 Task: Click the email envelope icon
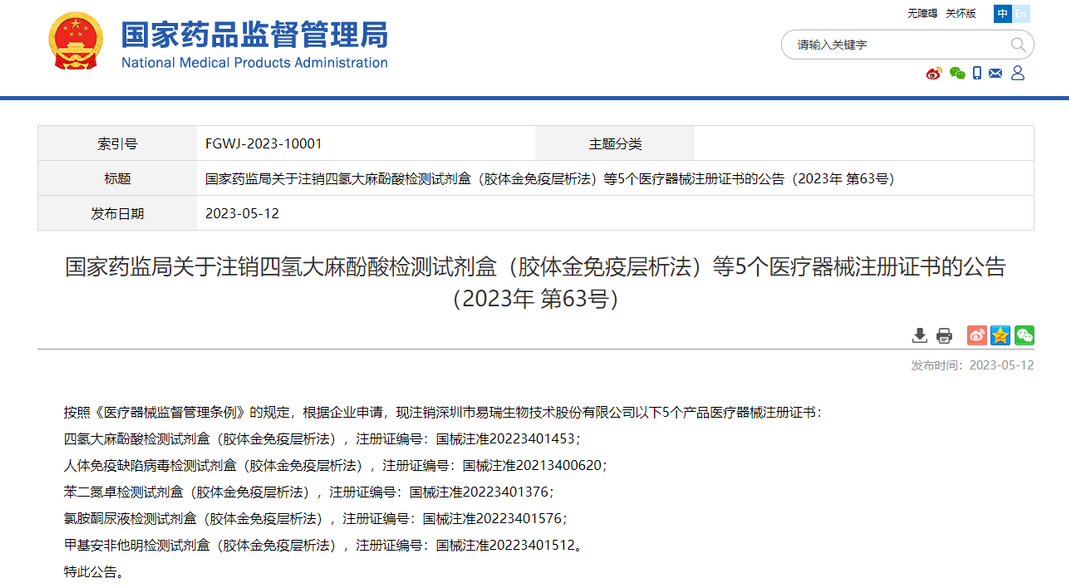(x=996, y=73)
